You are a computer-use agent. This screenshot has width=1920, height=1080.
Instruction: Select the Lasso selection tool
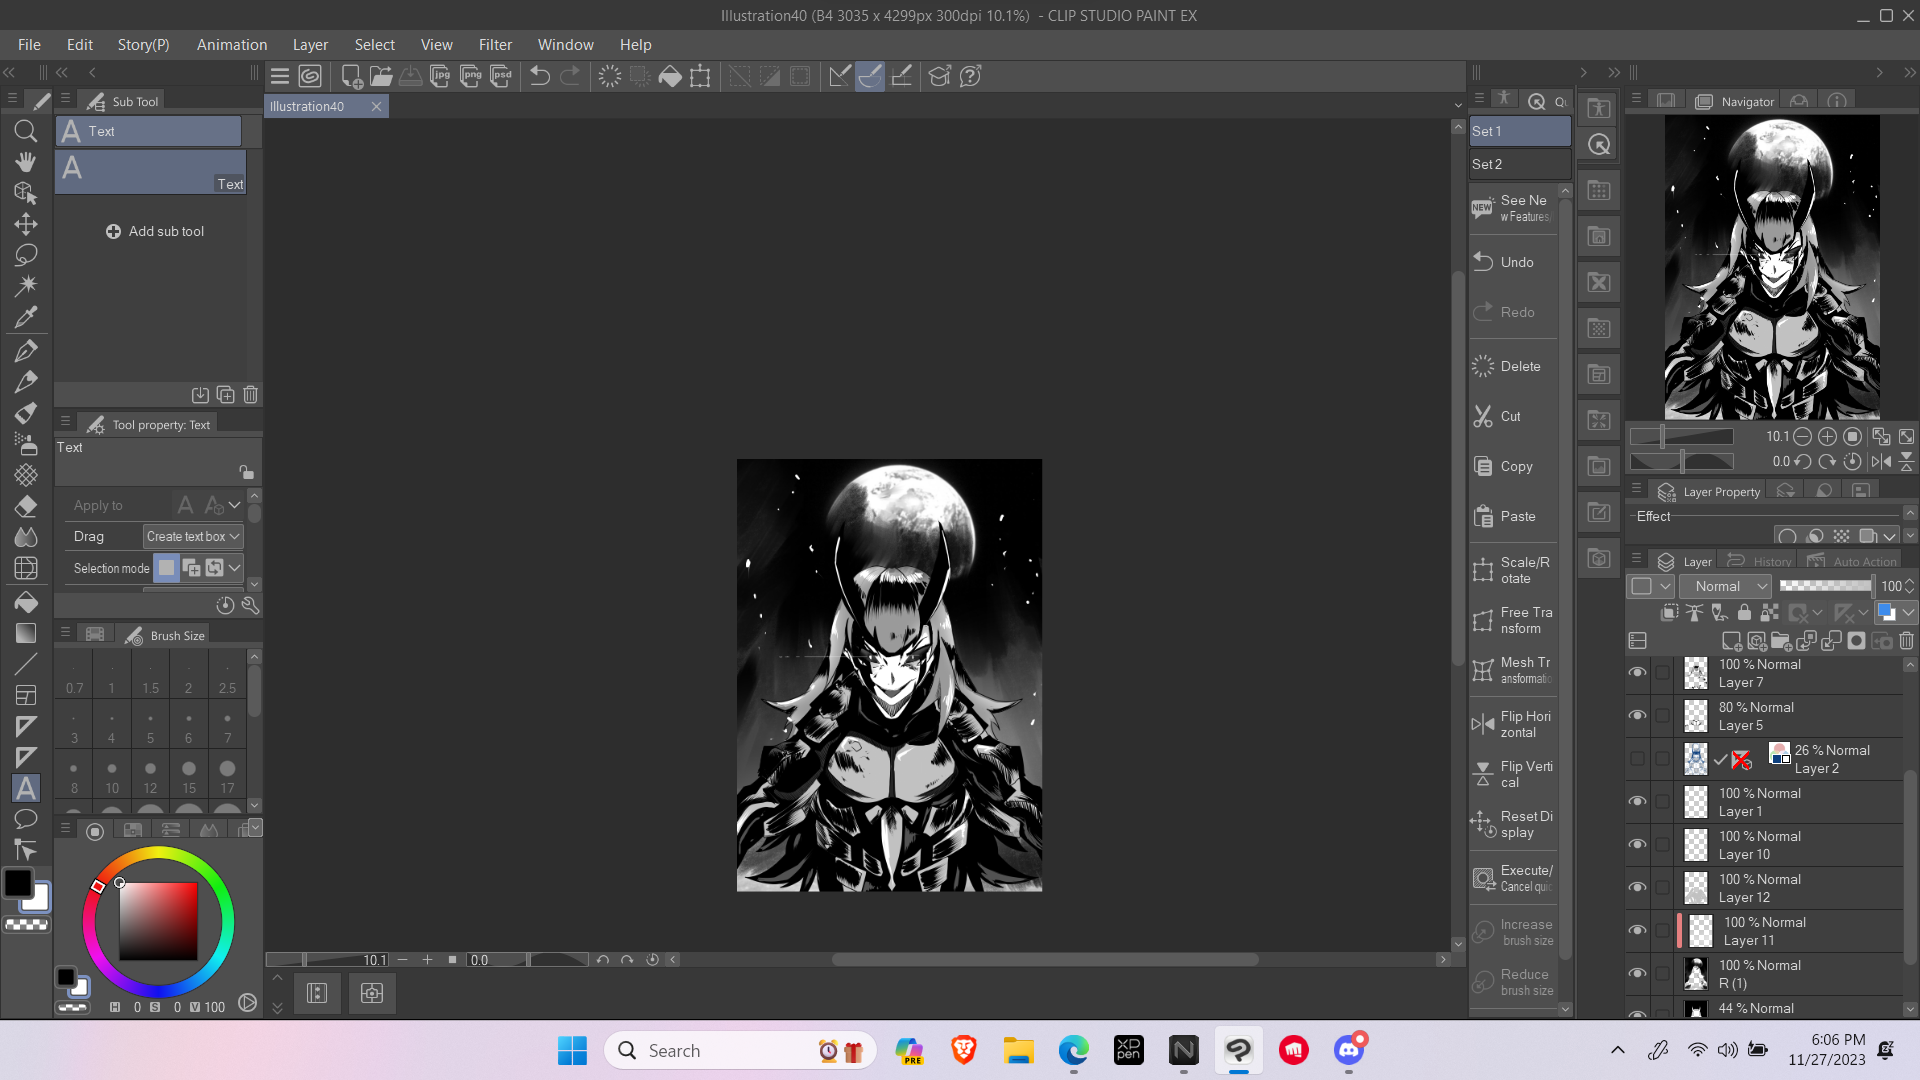[x=26, y=255]
